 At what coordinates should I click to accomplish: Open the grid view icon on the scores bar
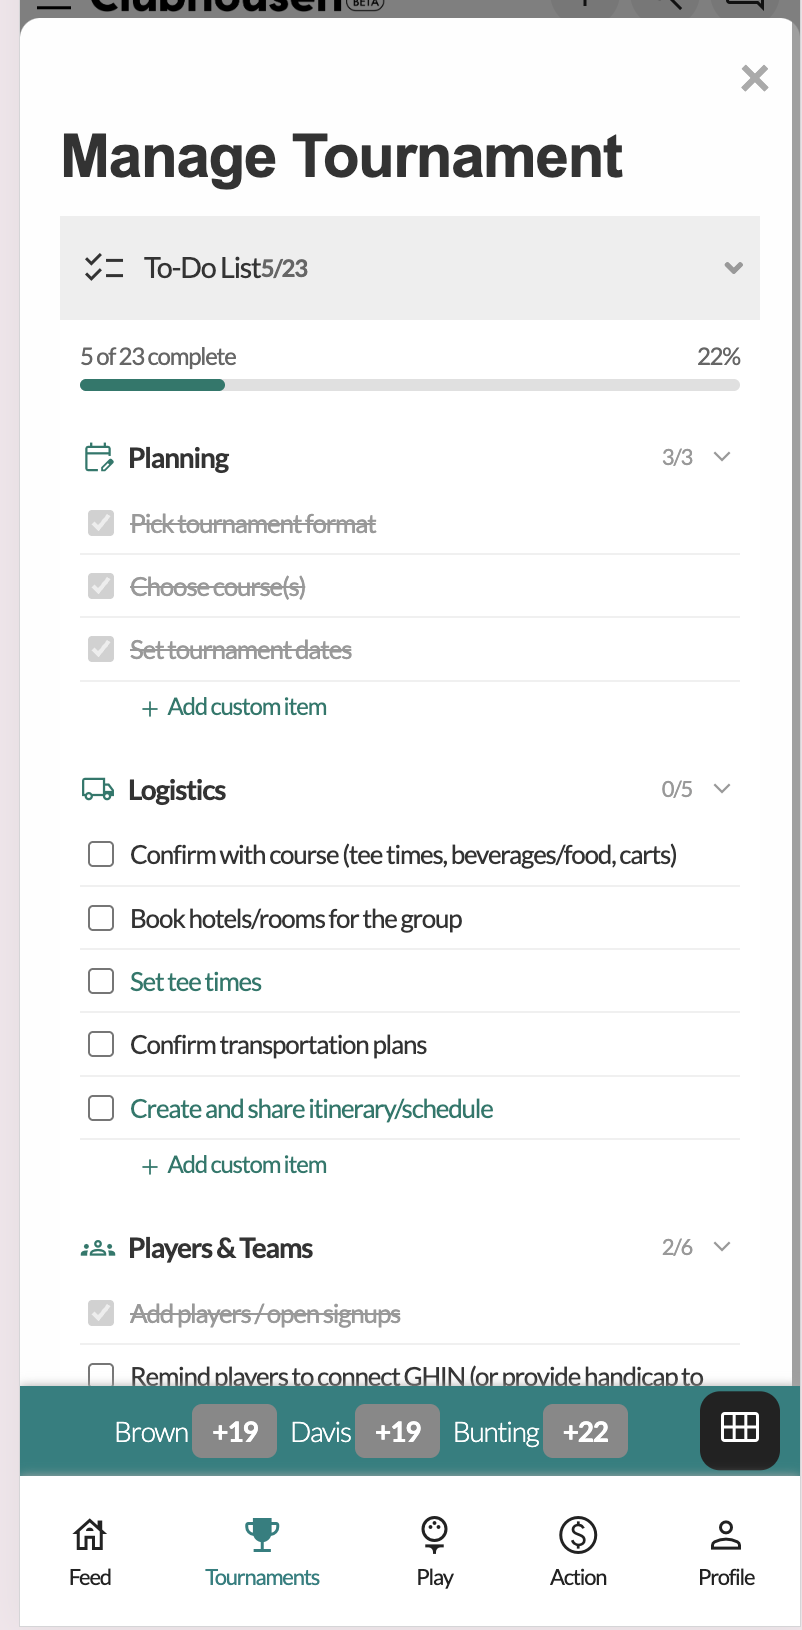(x=739, y=1430)
